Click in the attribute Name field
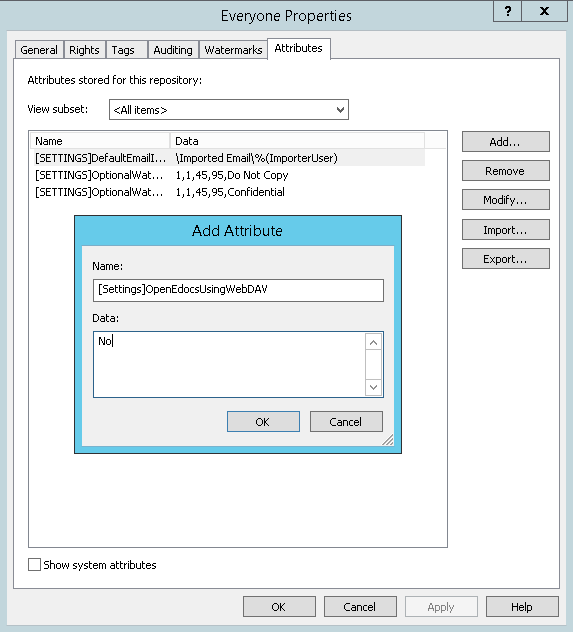 [238, 290]
